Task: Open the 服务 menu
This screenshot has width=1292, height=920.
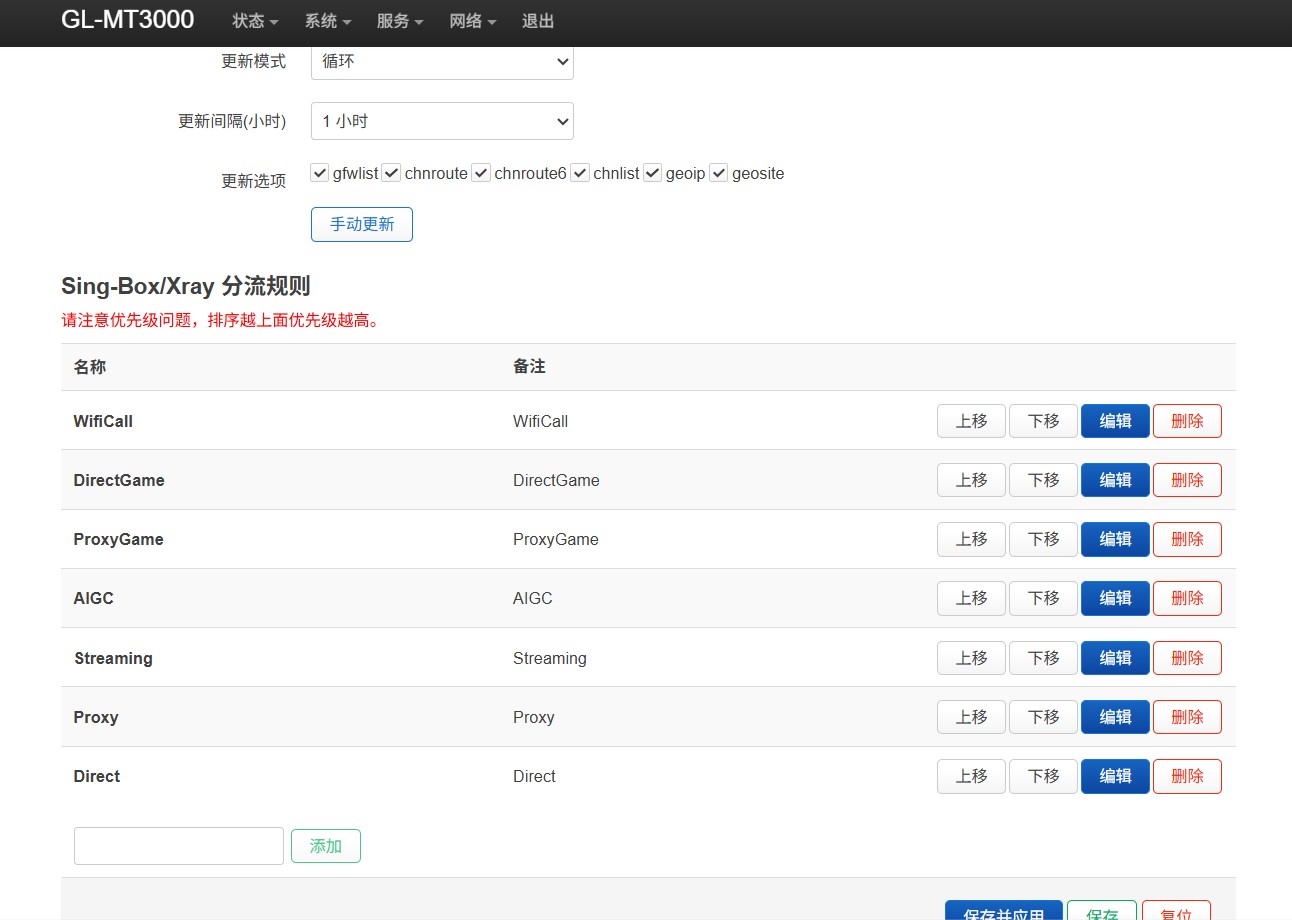Action: pos(399,21)
